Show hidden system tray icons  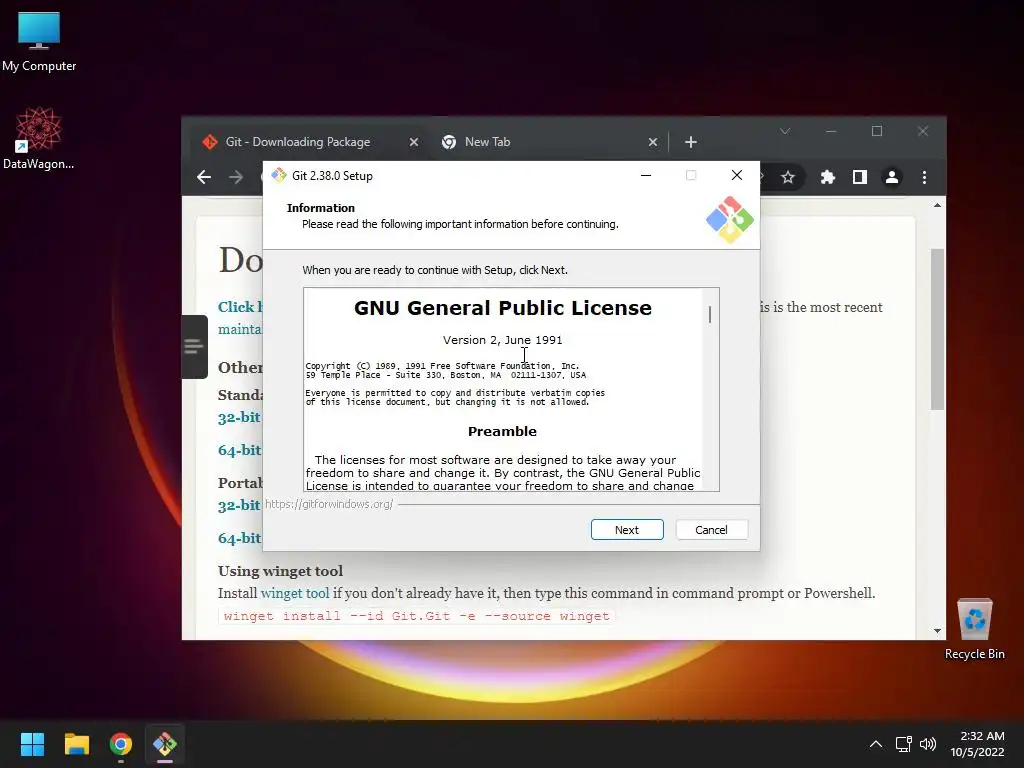point(876,744)
